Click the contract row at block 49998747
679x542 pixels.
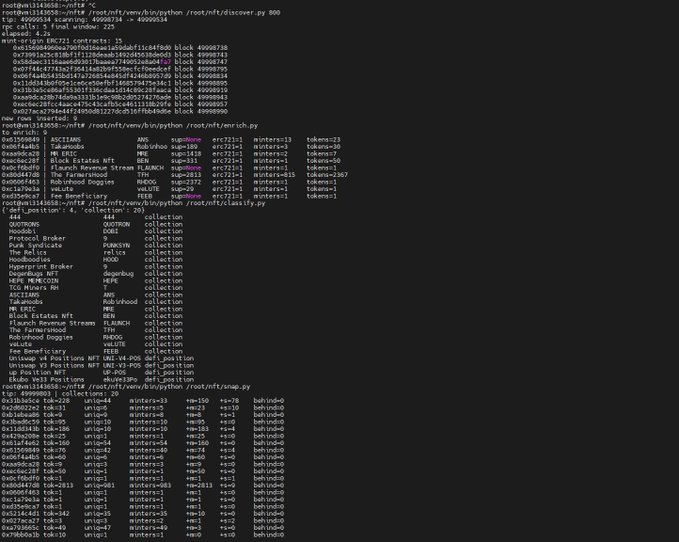click(120, 62)
